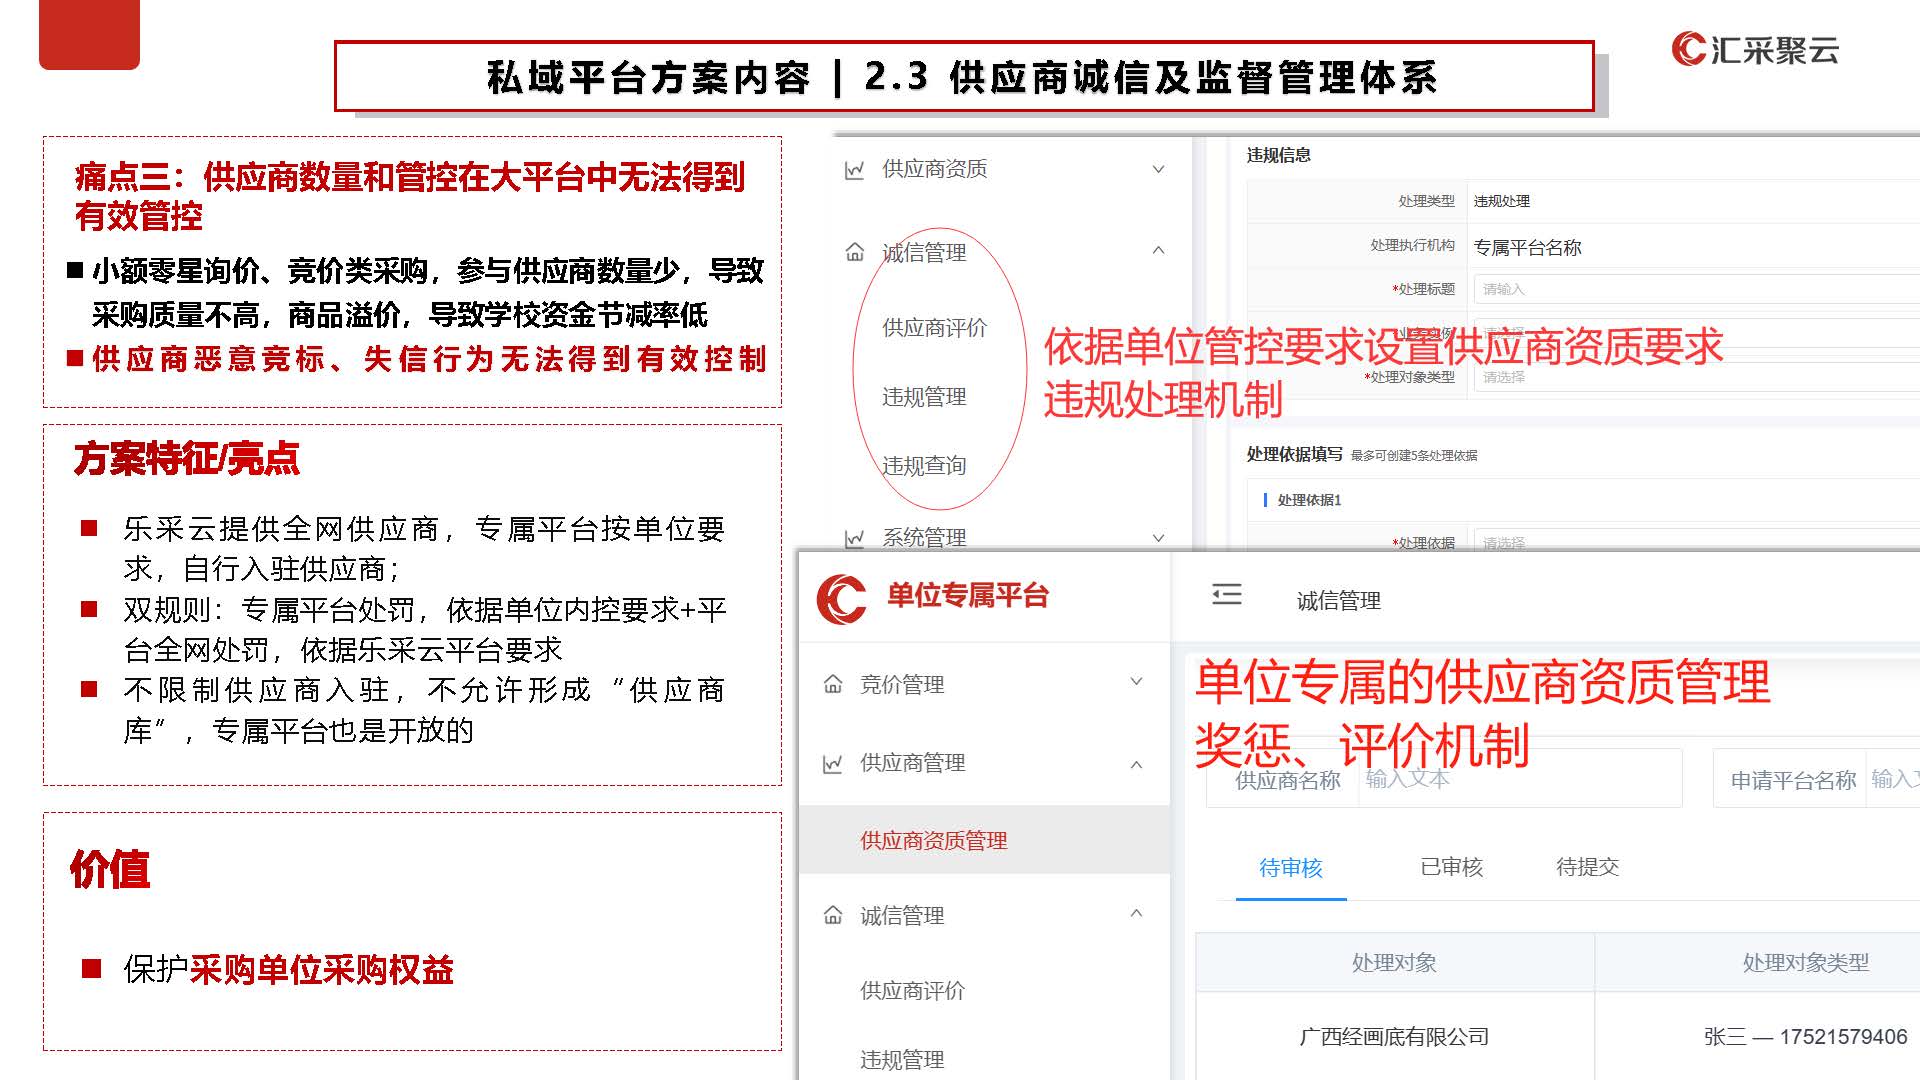
Task: Click the 诚信管理 page title in header
Action: point(1338,601)
